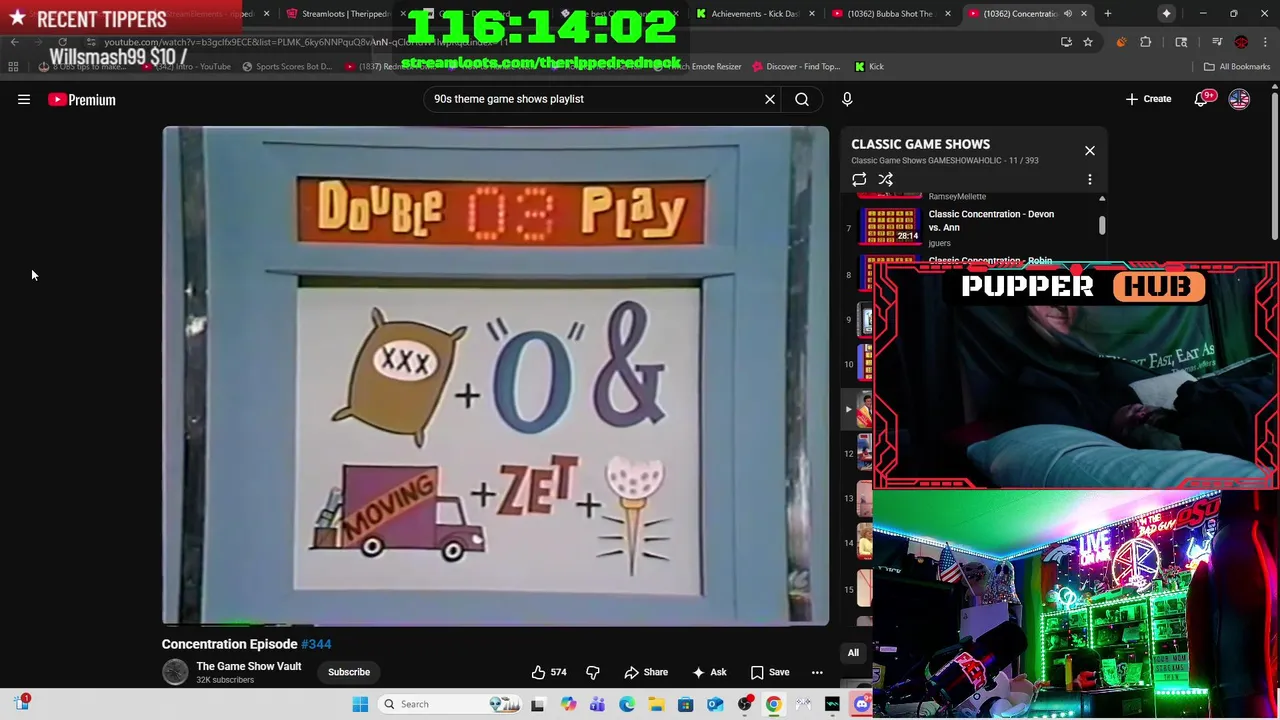Viewport: 1280px width, 720px height.
Task: Open Discover - Find Top bookmark
Action: 796,67
